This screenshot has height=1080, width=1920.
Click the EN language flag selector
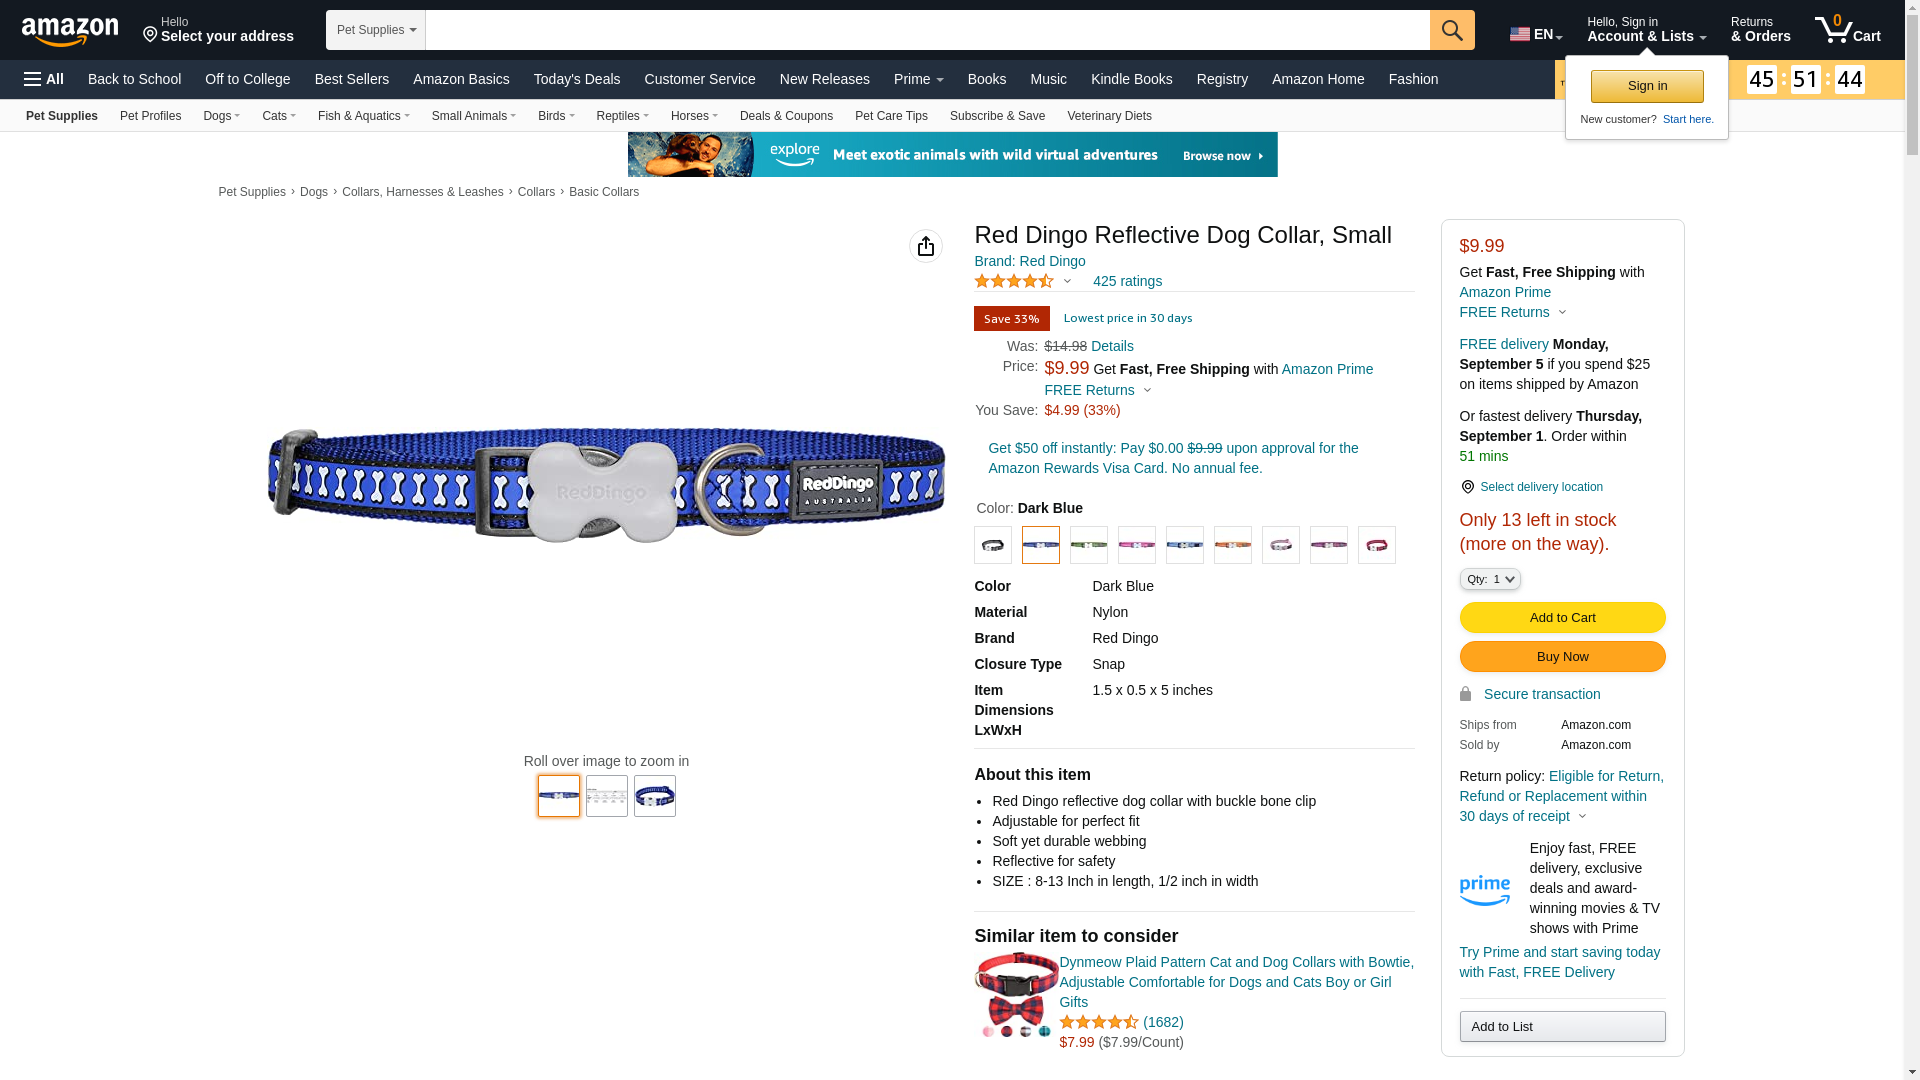1535,34
